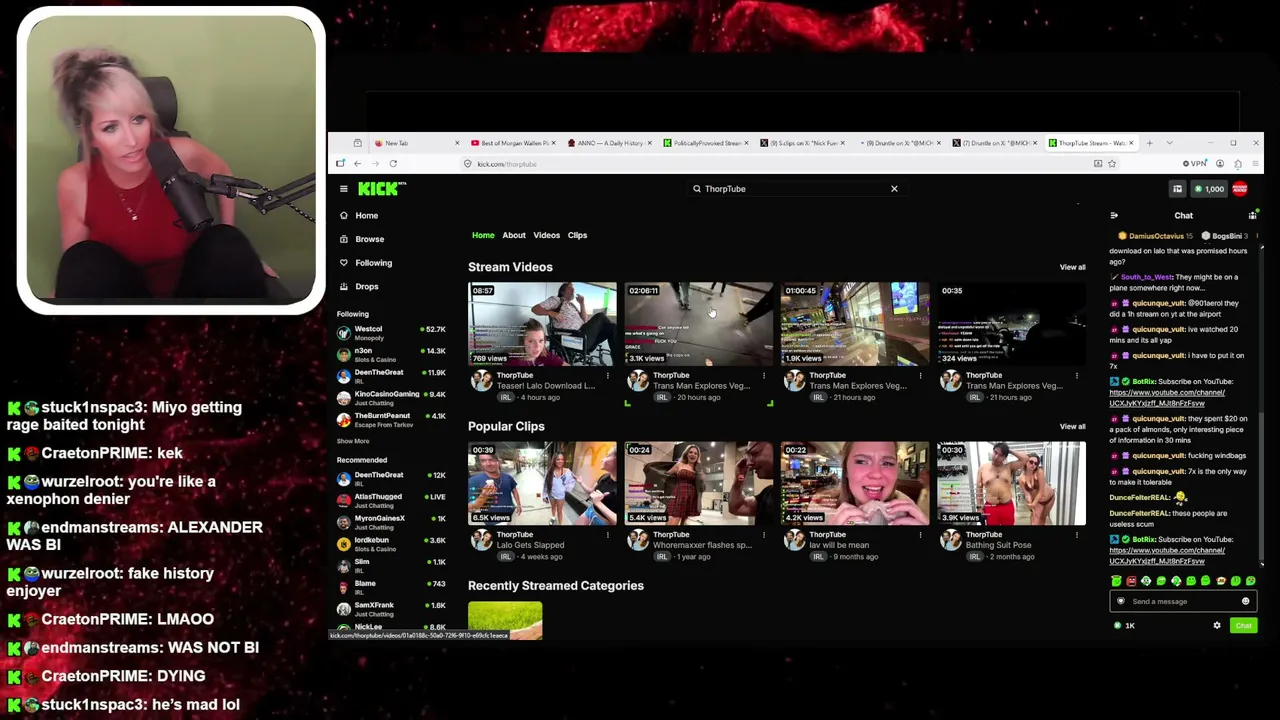The image size is (1280, 720).
Task: Open the 1,000 points balance button
Action: (1208, 189)
